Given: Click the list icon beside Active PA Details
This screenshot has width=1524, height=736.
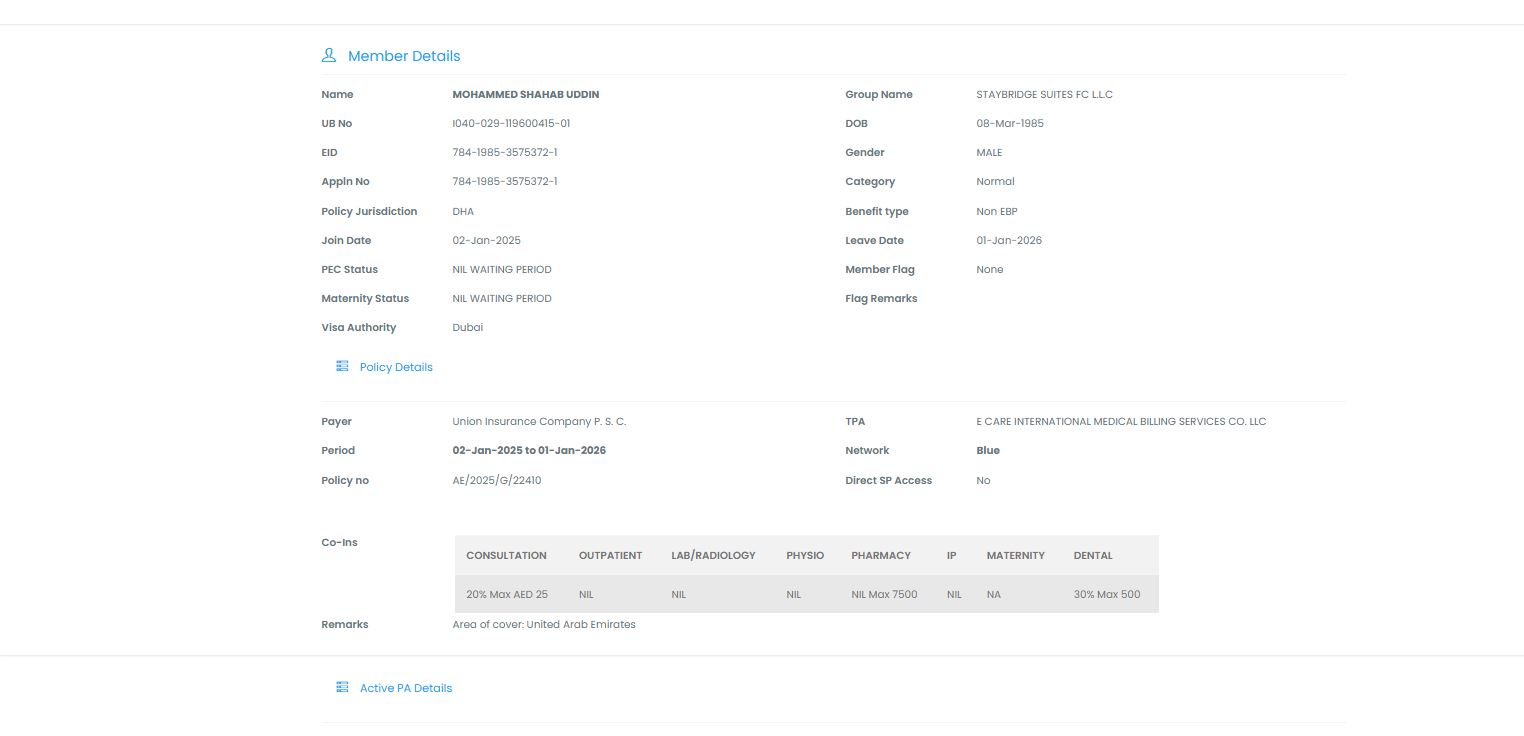Looking at the screenshot, I should point(342,687).
